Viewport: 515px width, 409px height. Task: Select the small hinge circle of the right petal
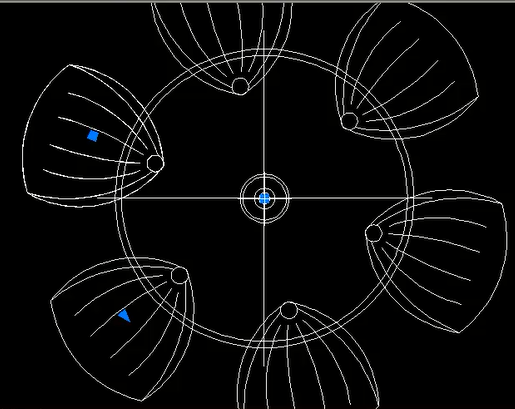[374, 233]
